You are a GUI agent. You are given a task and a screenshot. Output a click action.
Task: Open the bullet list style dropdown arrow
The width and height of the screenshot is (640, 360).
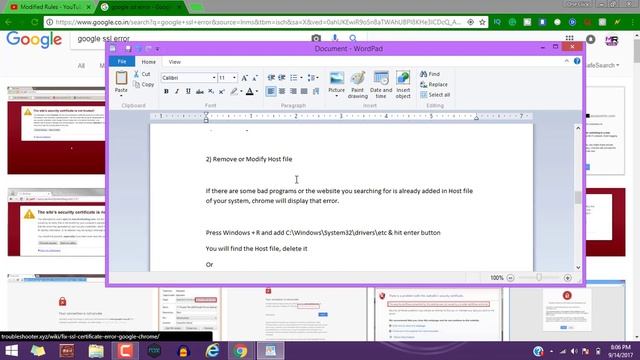(301, 78)
